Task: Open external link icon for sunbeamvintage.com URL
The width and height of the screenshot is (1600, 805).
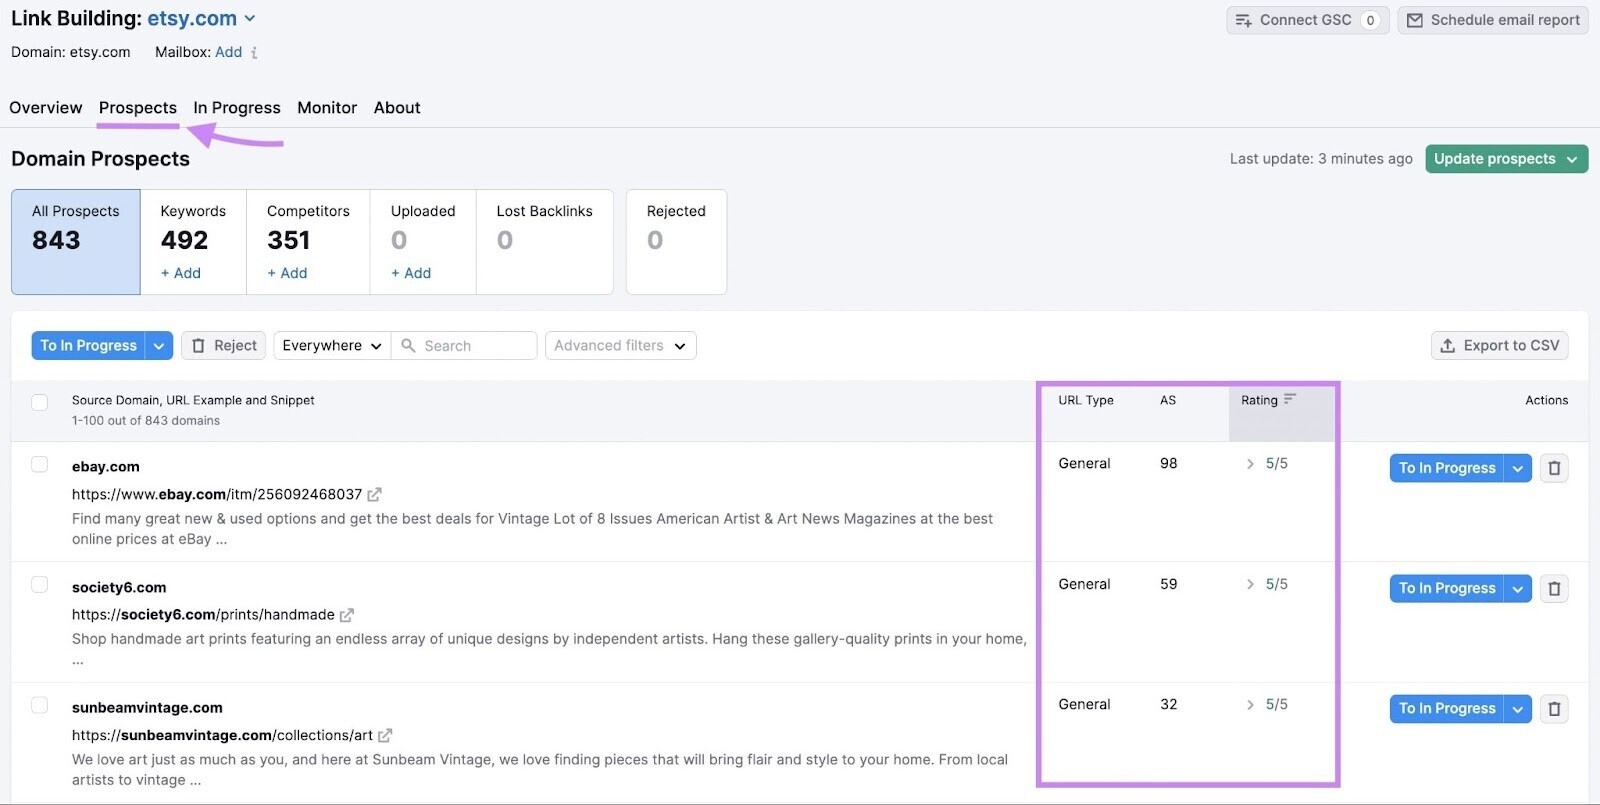Action: 385,735
